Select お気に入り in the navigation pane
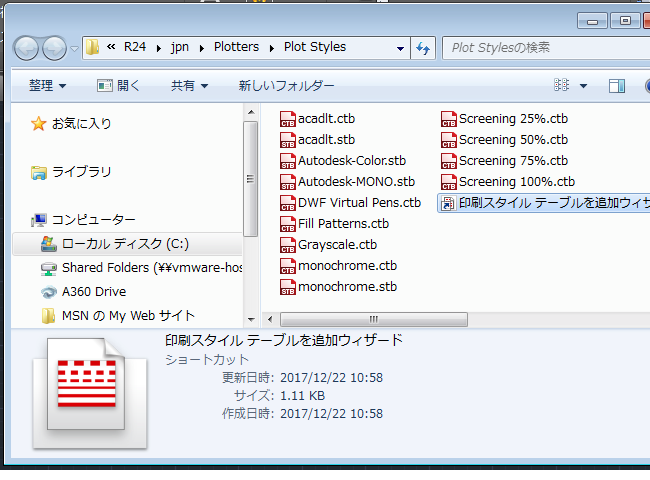Viewport: 650px width, 480px height. tap(82, 124)
